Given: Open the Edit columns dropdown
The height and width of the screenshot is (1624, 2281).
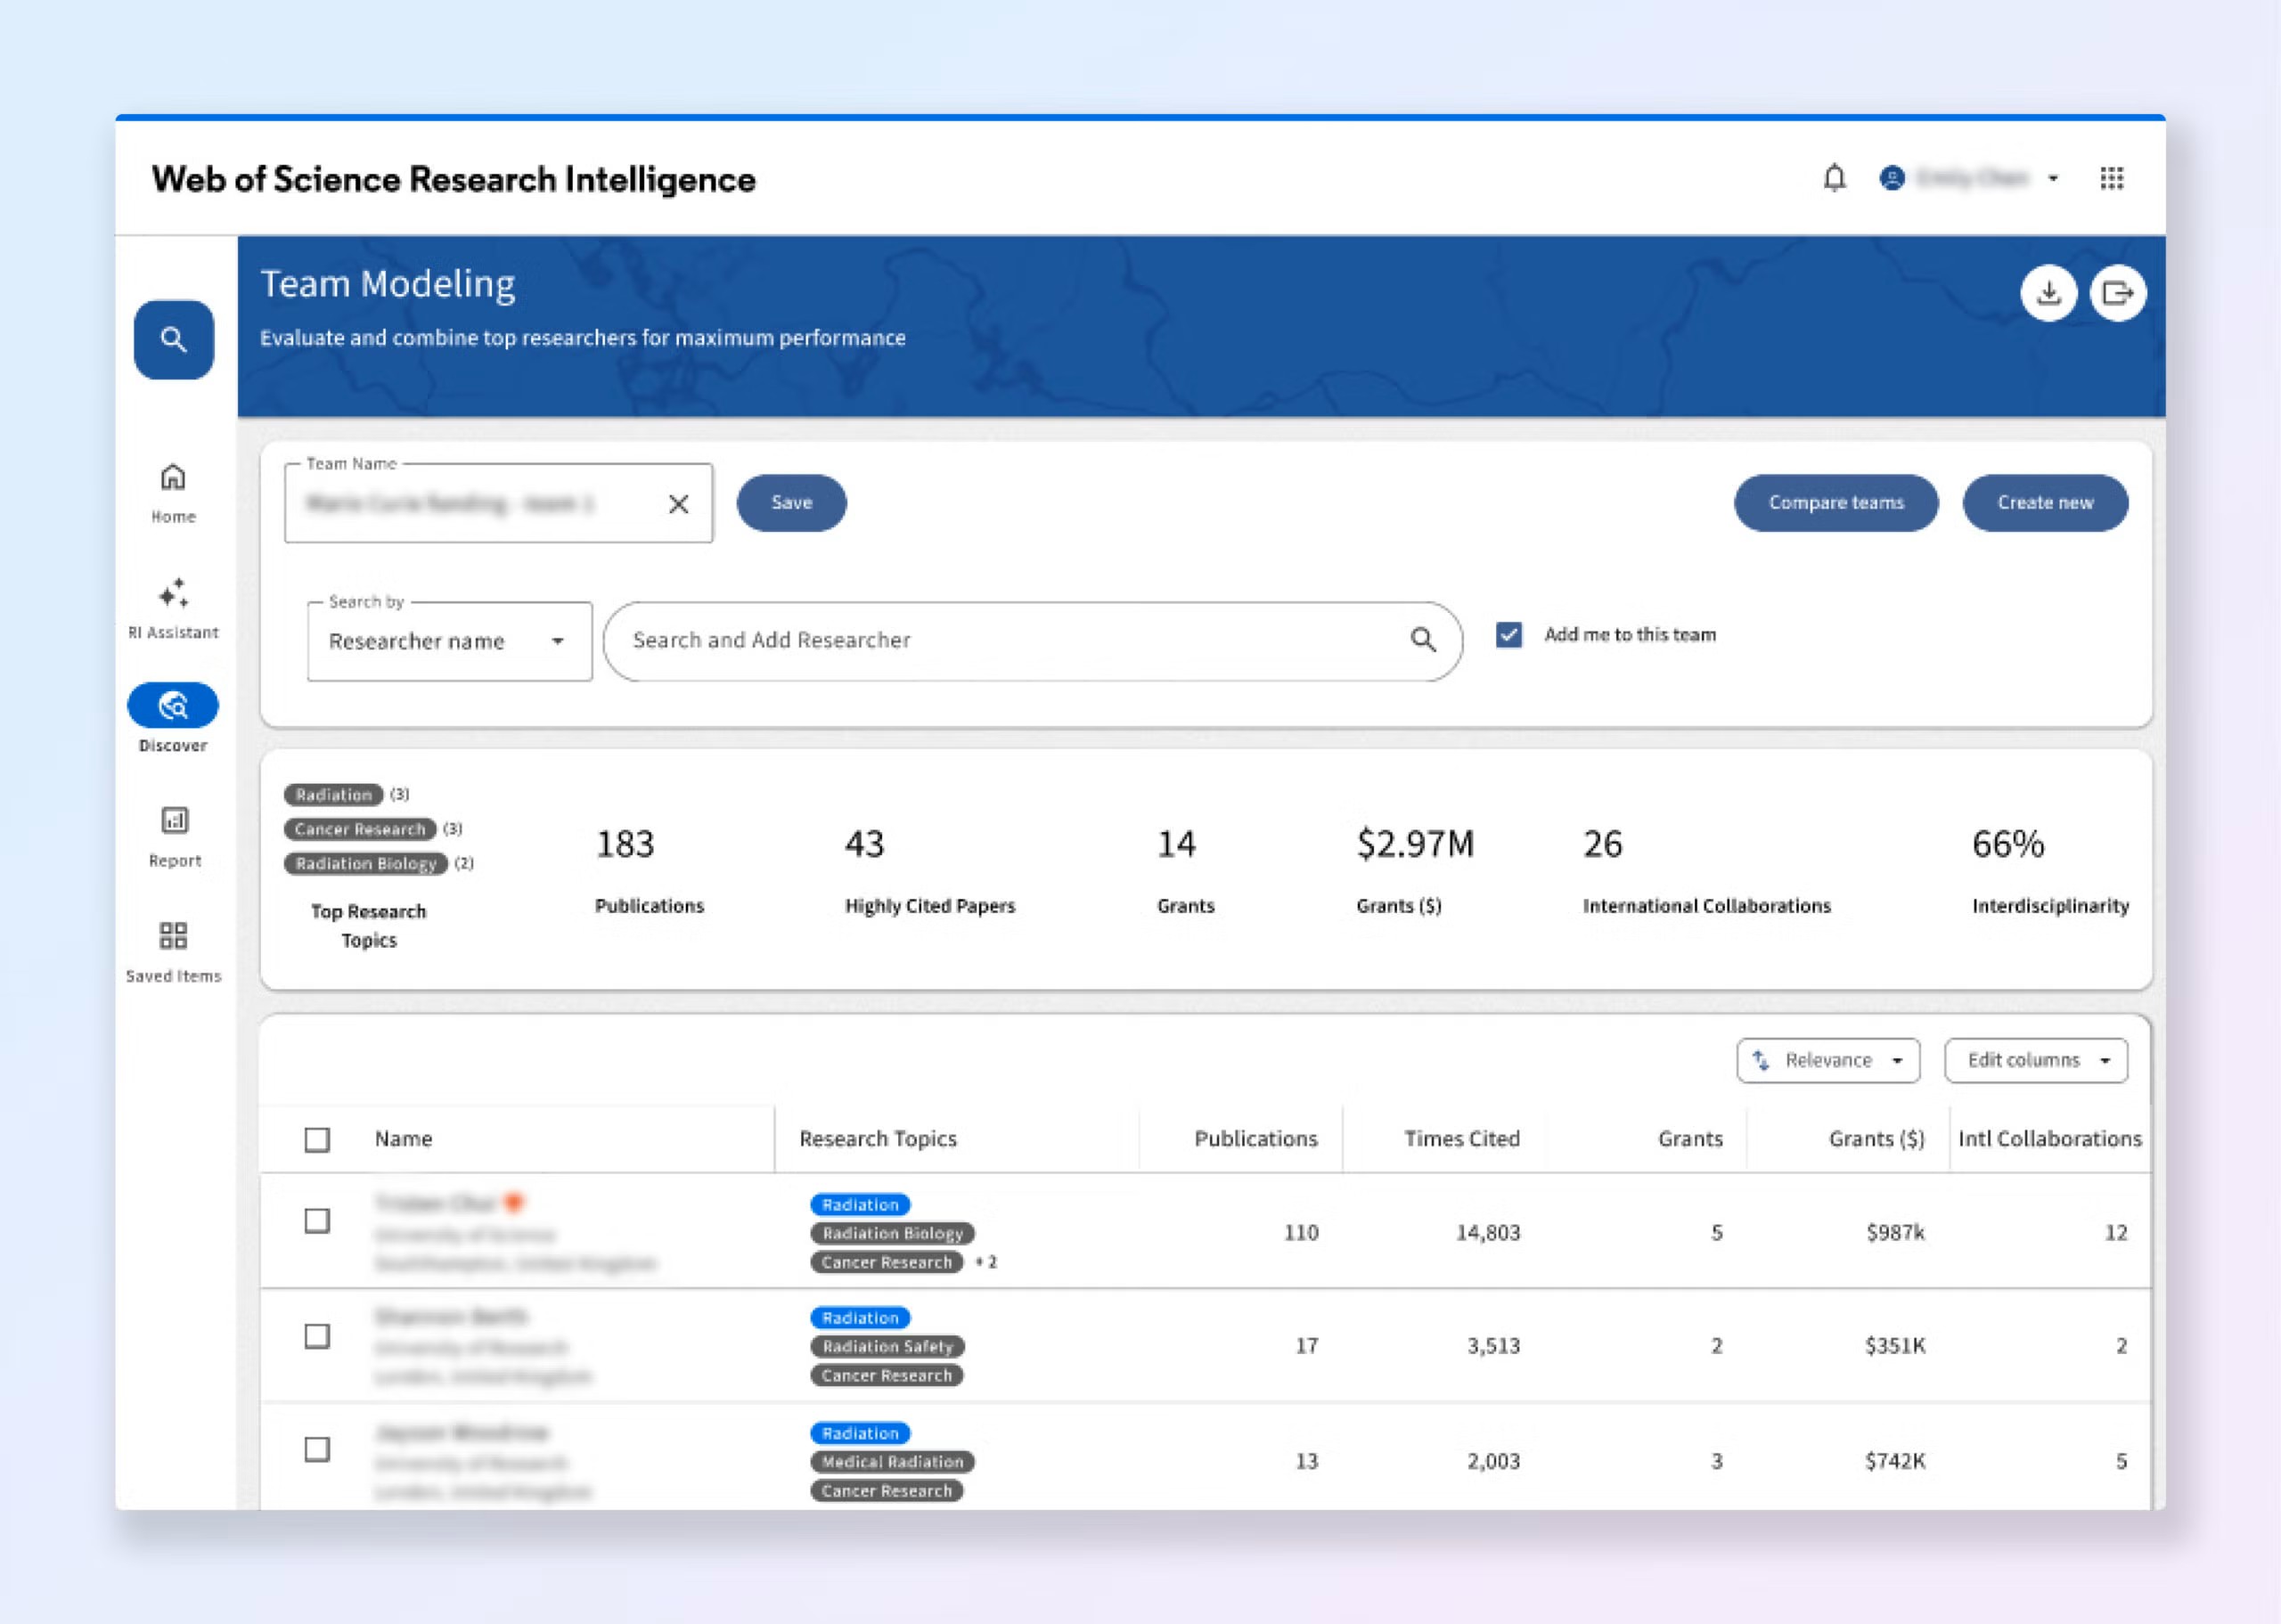Looking at the screenshot, I should click(2036, 1061).
